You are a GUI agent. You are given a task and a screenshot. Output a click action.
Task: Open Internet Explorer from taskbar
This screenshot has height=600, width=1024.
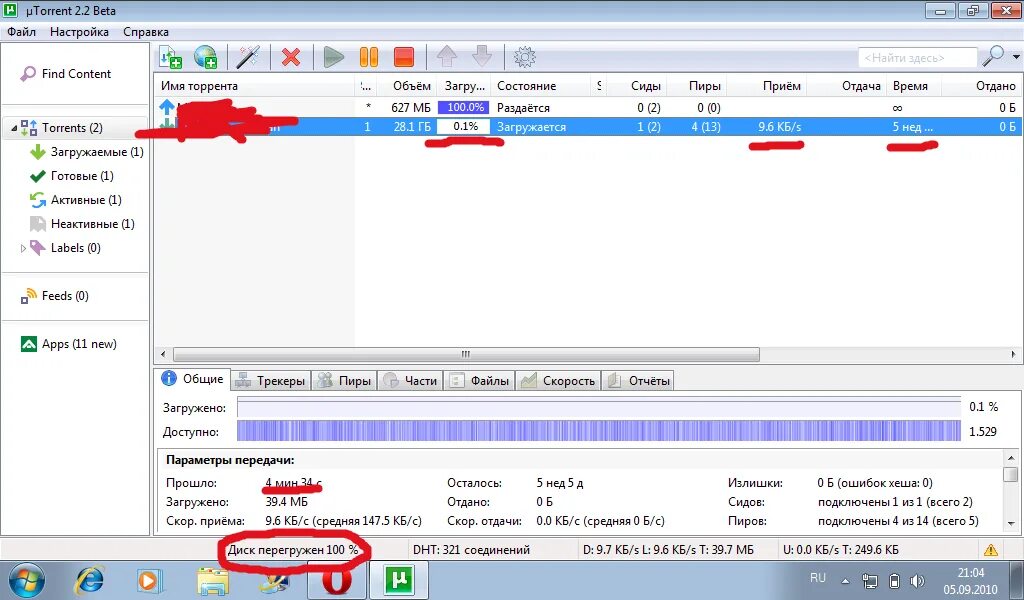pyautogui.click(x=89, y=580)
